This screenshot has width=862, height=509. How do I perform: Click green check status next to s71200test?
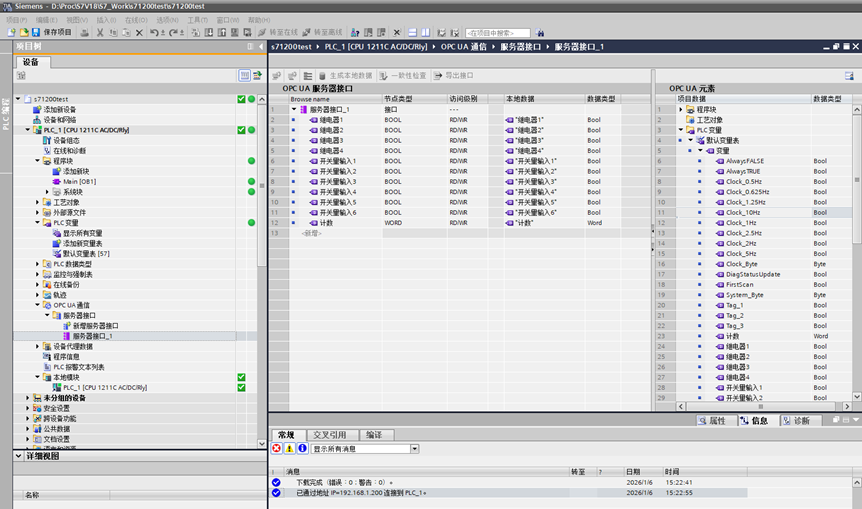[241, 99]
